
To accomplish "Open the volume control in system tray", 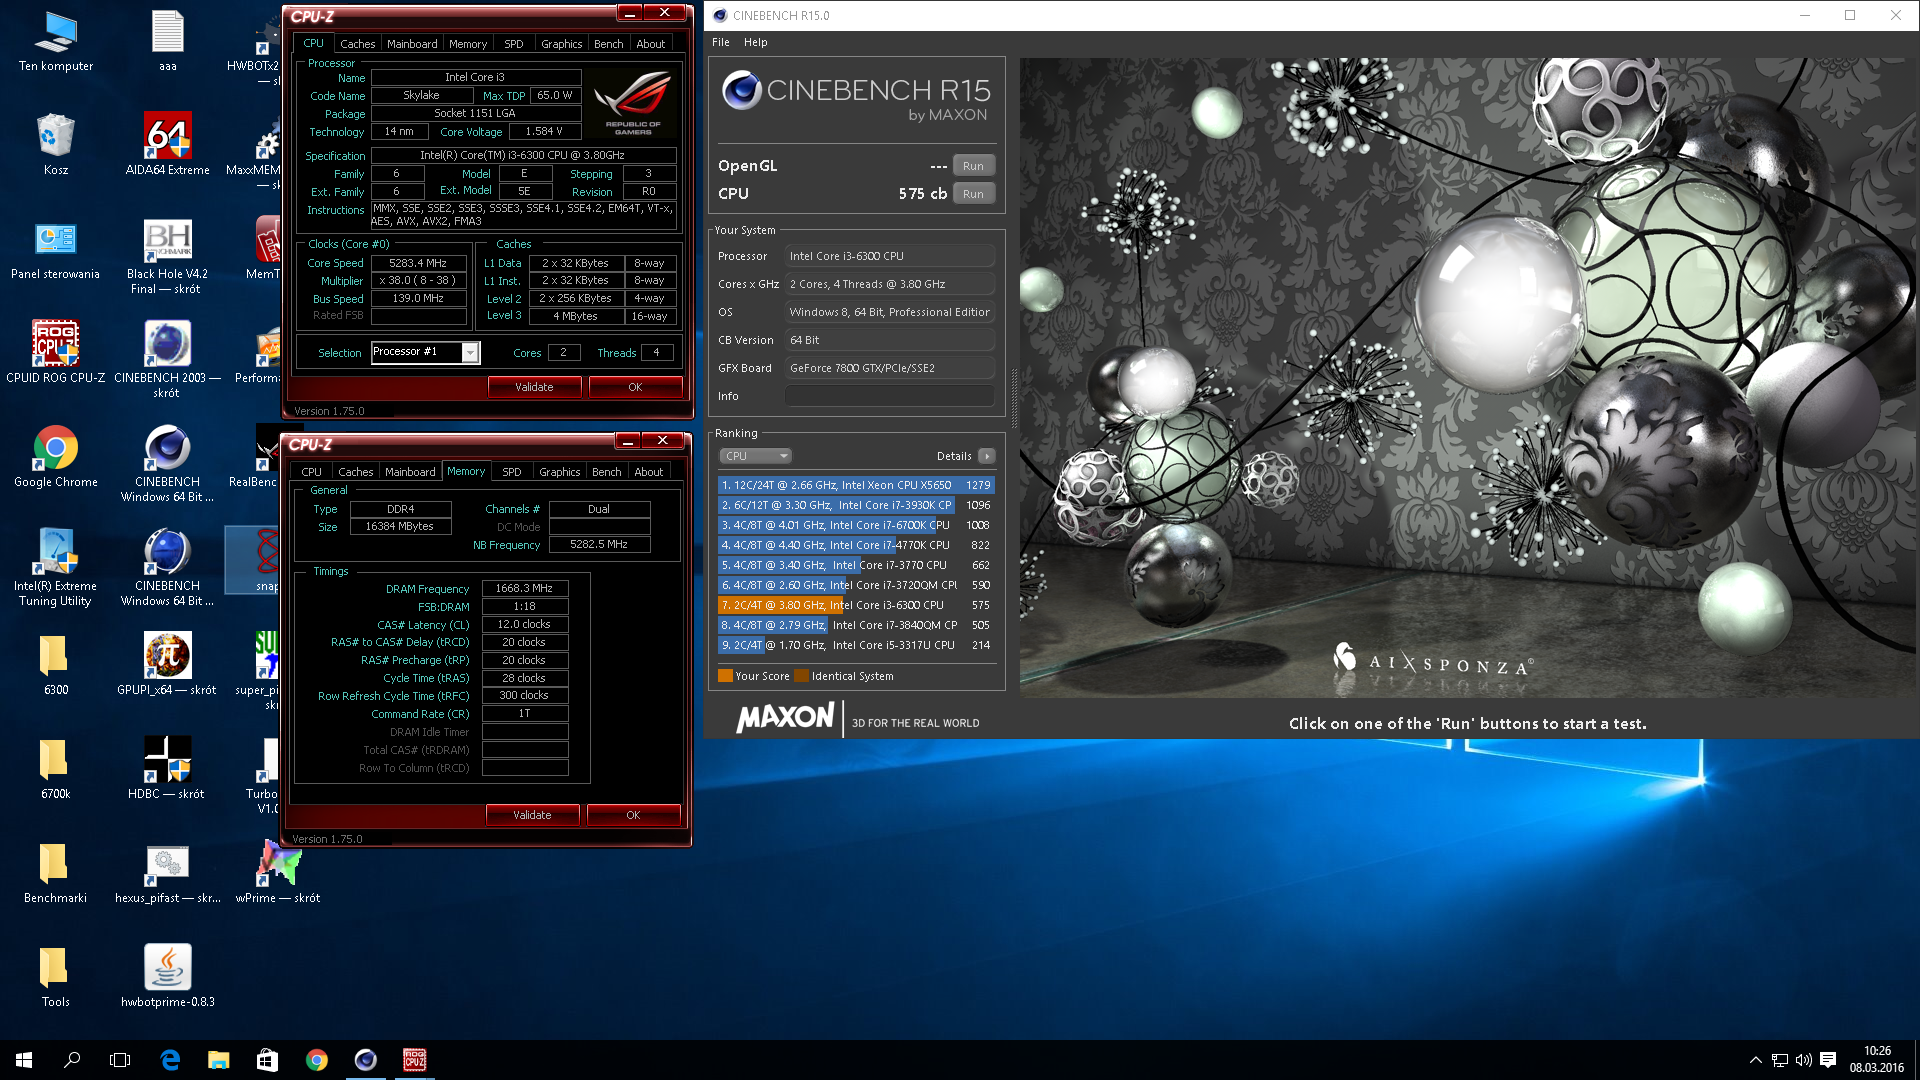I will tap(1803, 1060).
